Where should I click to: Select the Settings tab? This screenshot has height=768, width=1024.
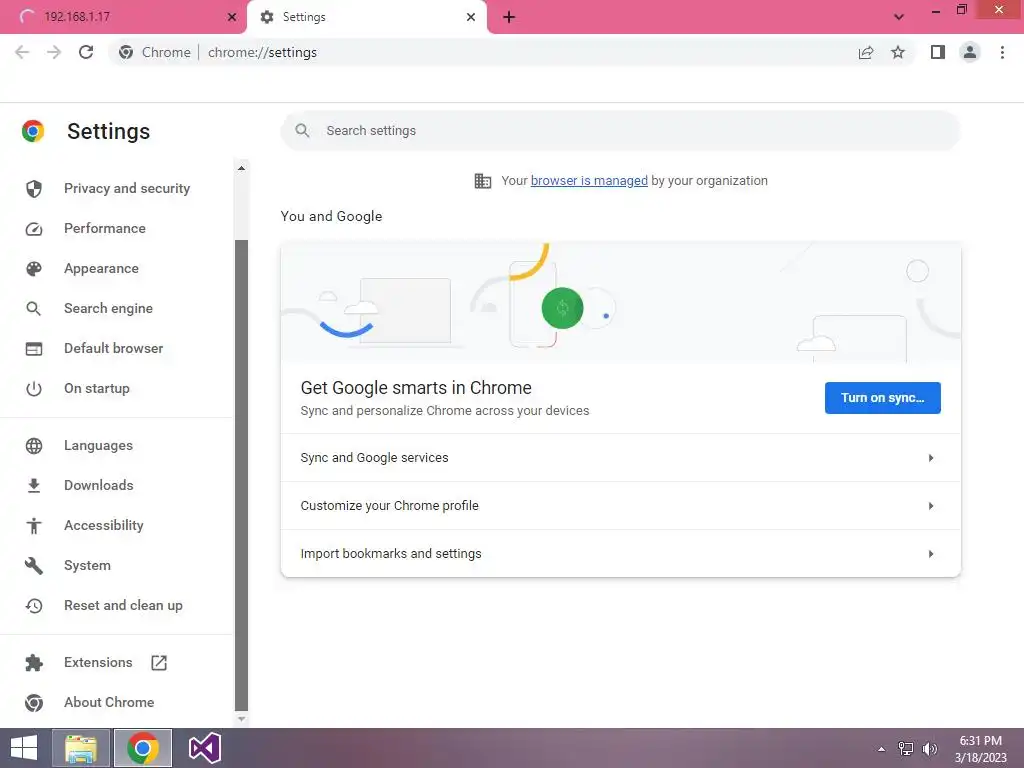(x=366, y=17)
